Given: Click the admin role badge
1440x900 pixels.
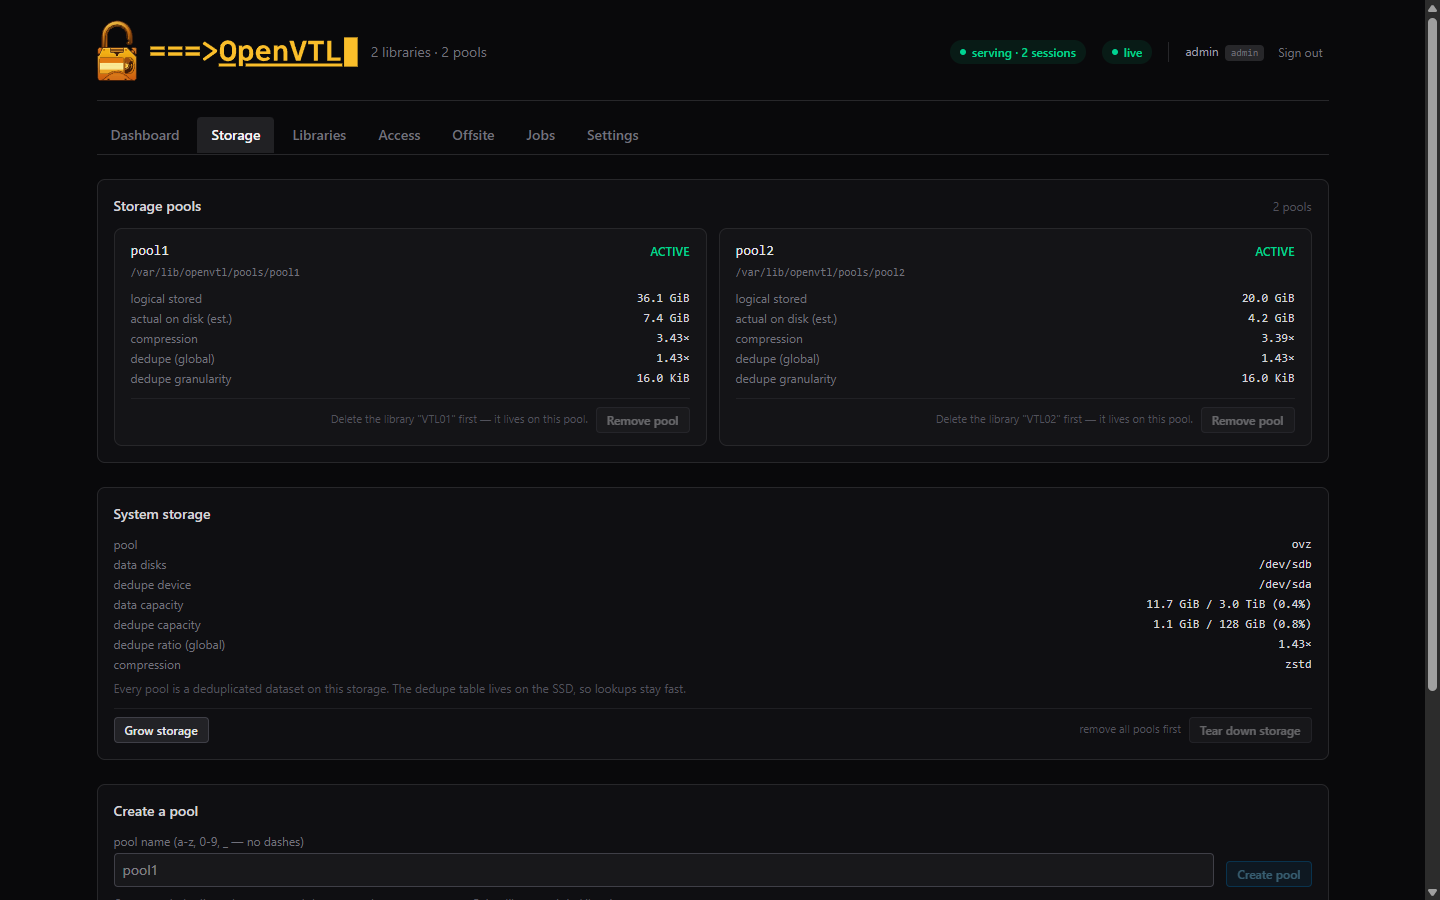Looking at the screenshot, I should [x=1245, y=53].
